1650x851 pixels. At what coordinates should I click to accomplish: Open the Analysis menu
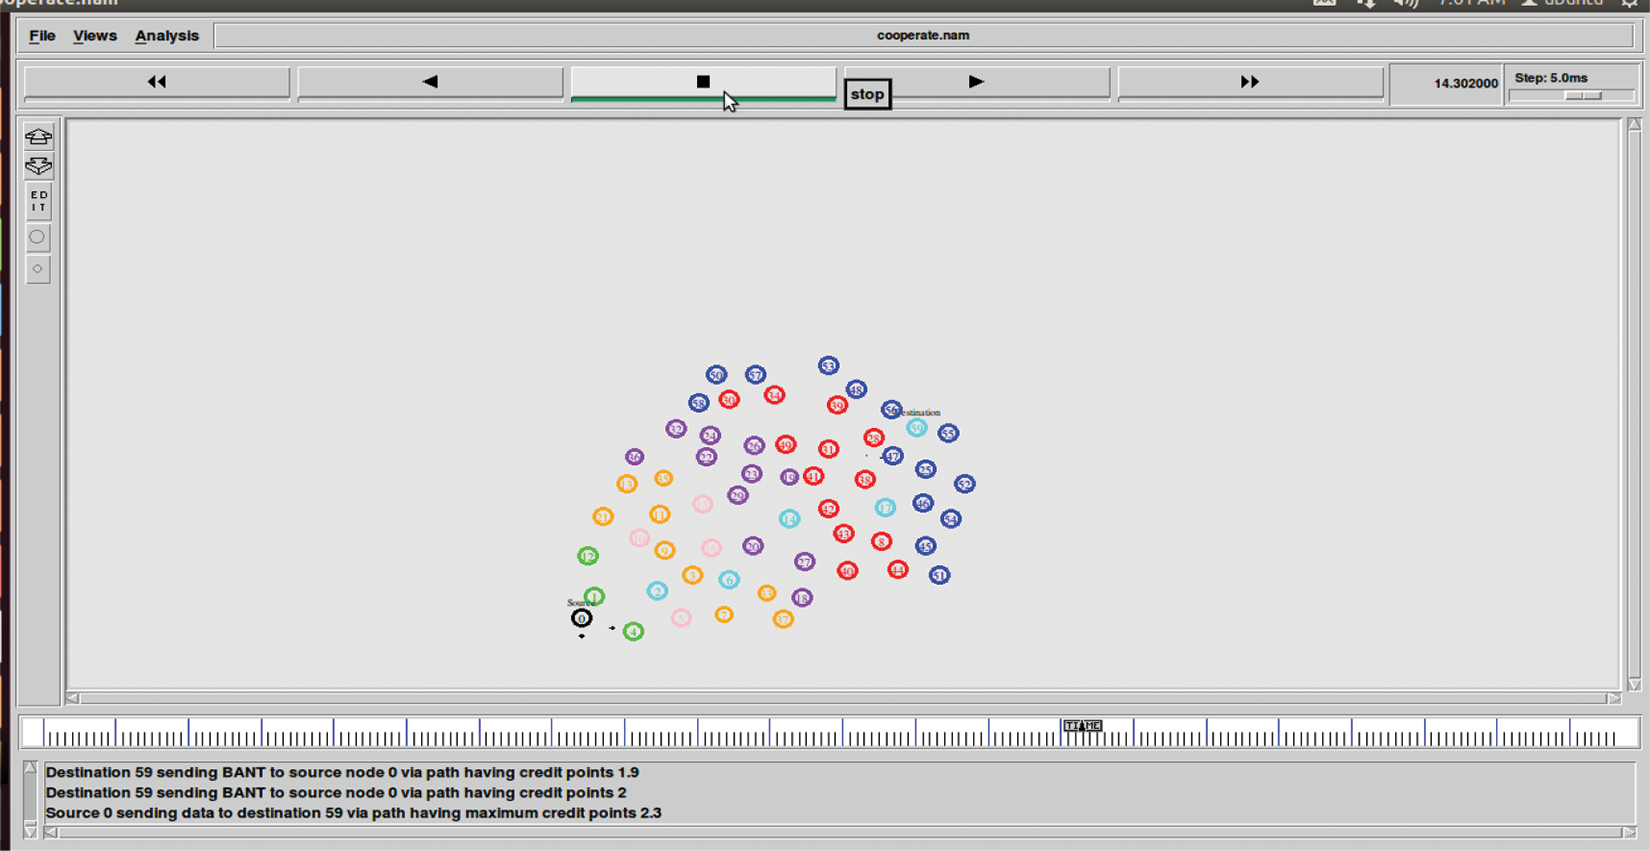(x=167, y=36)
